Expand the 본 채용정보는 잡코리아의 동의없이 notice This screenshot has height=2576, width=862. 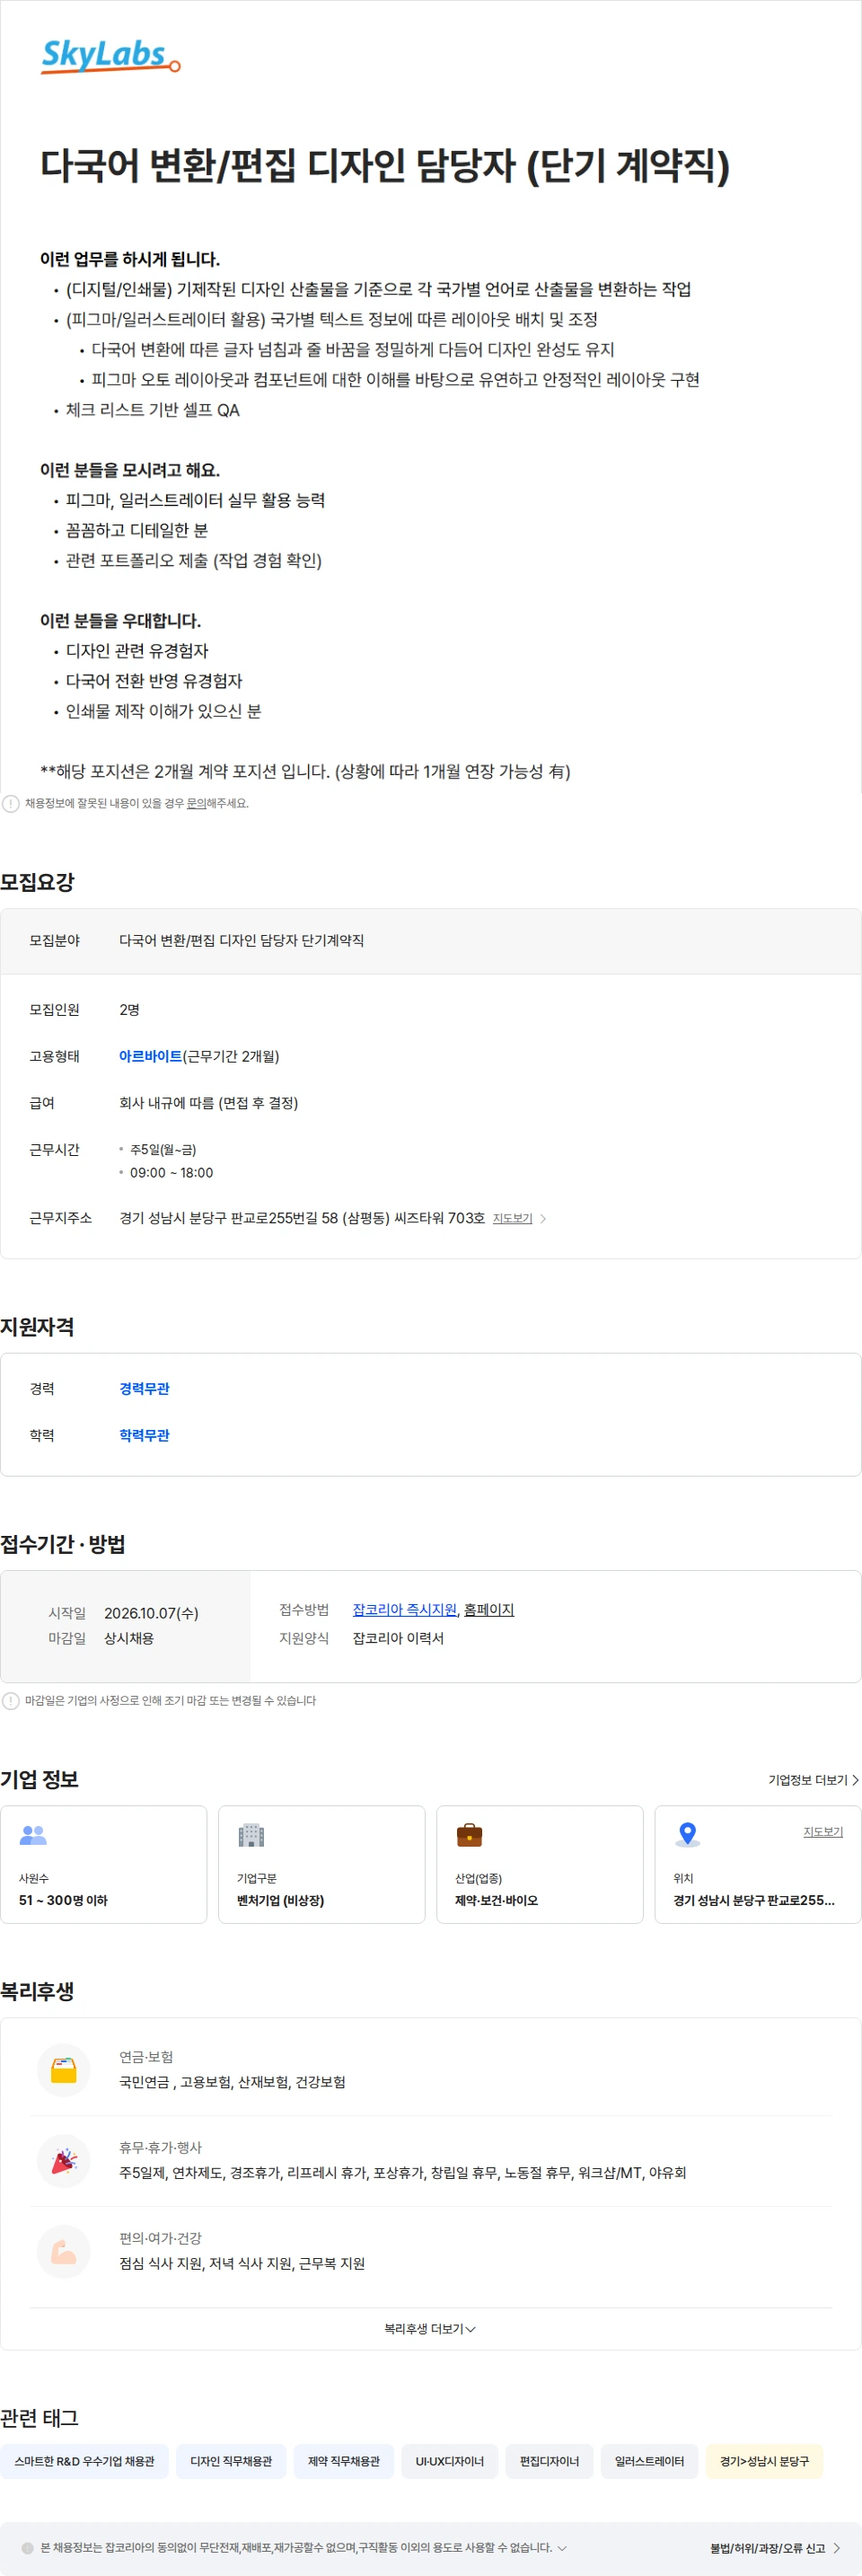tap(562, 2547)
